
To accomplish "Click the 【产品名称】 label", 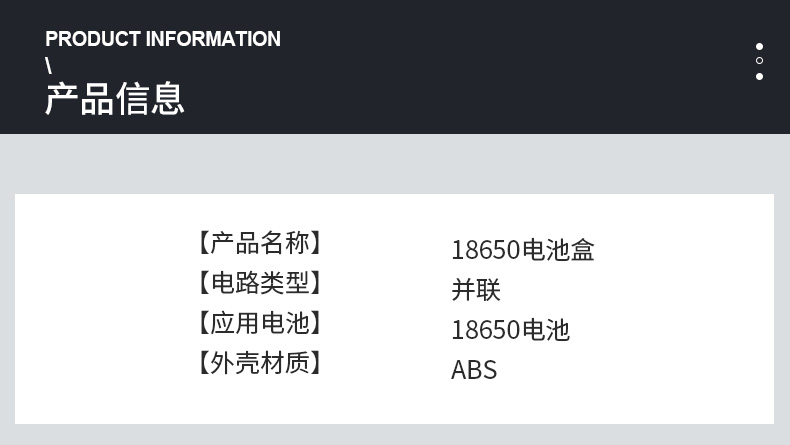I will pos(260,243).
